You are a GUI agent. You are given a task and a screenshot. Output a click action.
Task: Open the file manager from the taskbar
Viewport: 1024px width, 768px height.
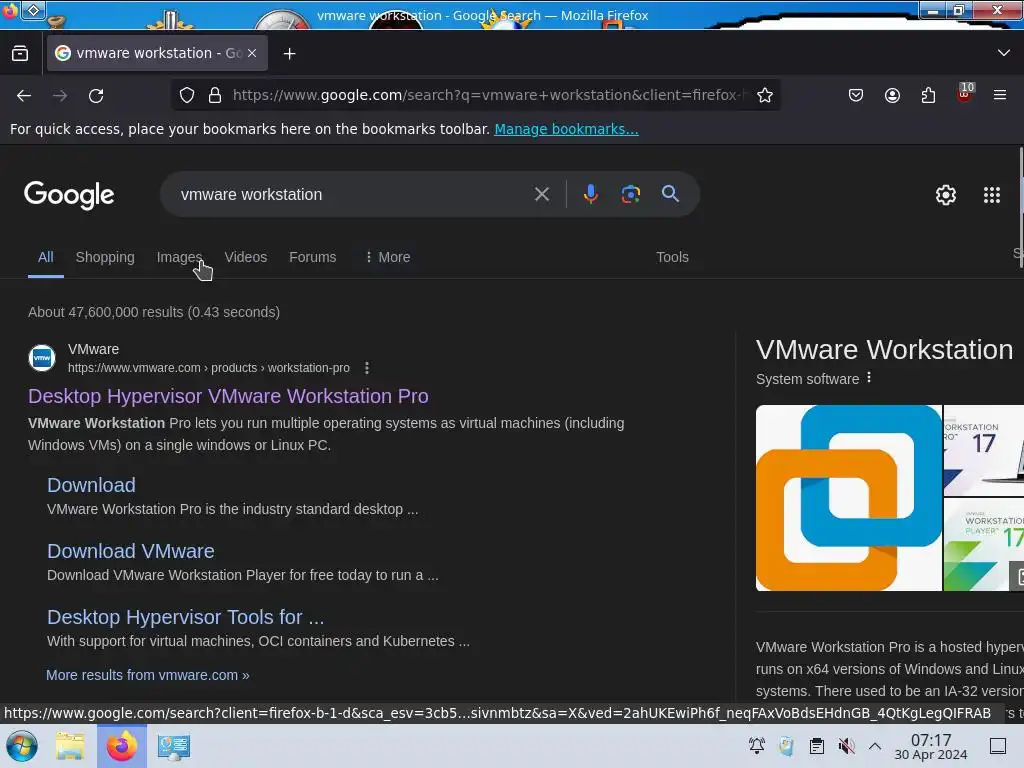coord(70,746)
